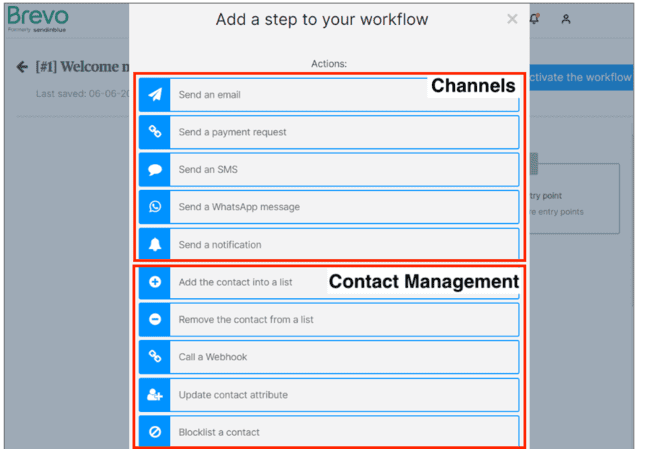Click the payment request link icon
This screenshot has width=650, height=449.
click(155, 132)
